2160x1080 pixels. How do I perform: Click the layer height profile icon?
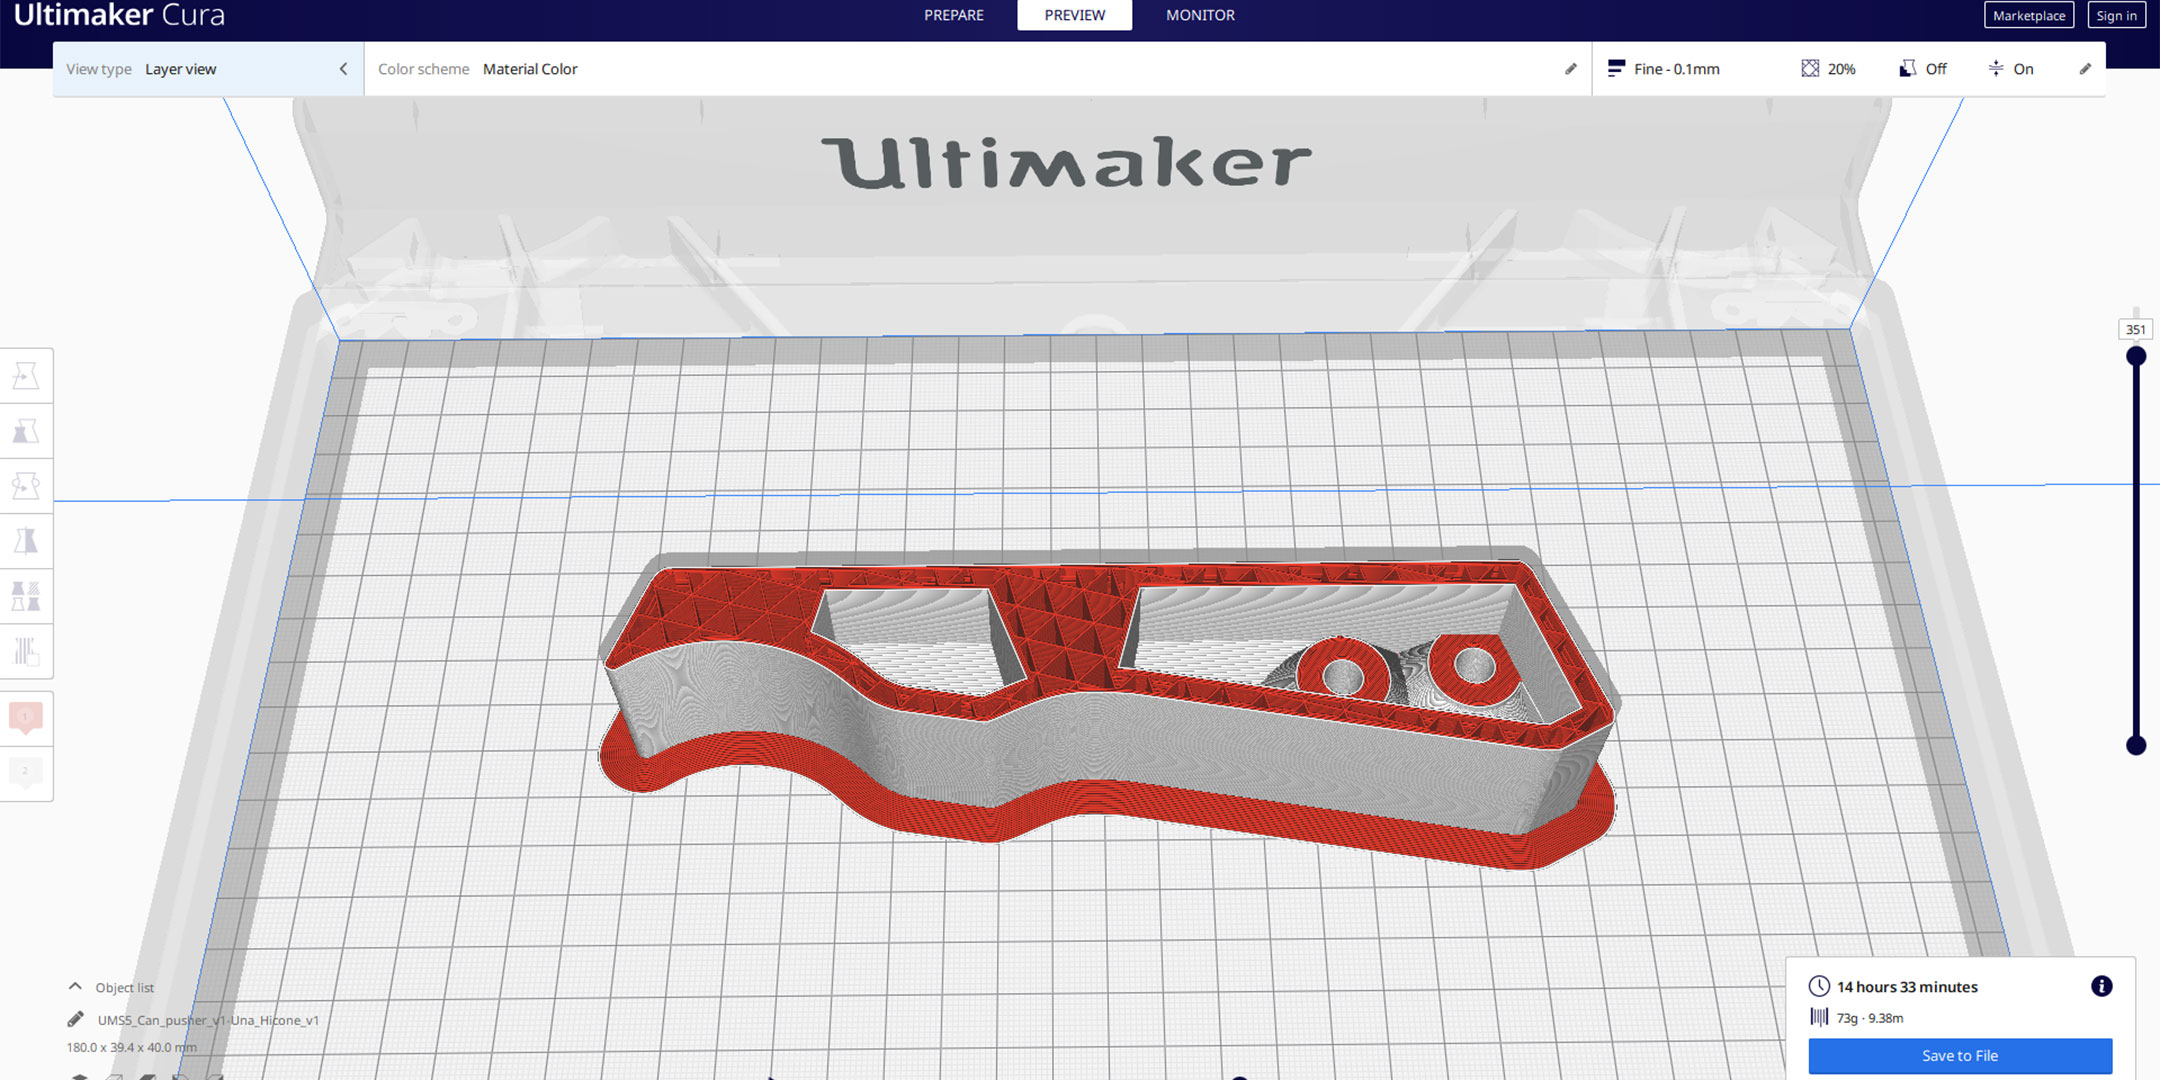point(1616,68)
